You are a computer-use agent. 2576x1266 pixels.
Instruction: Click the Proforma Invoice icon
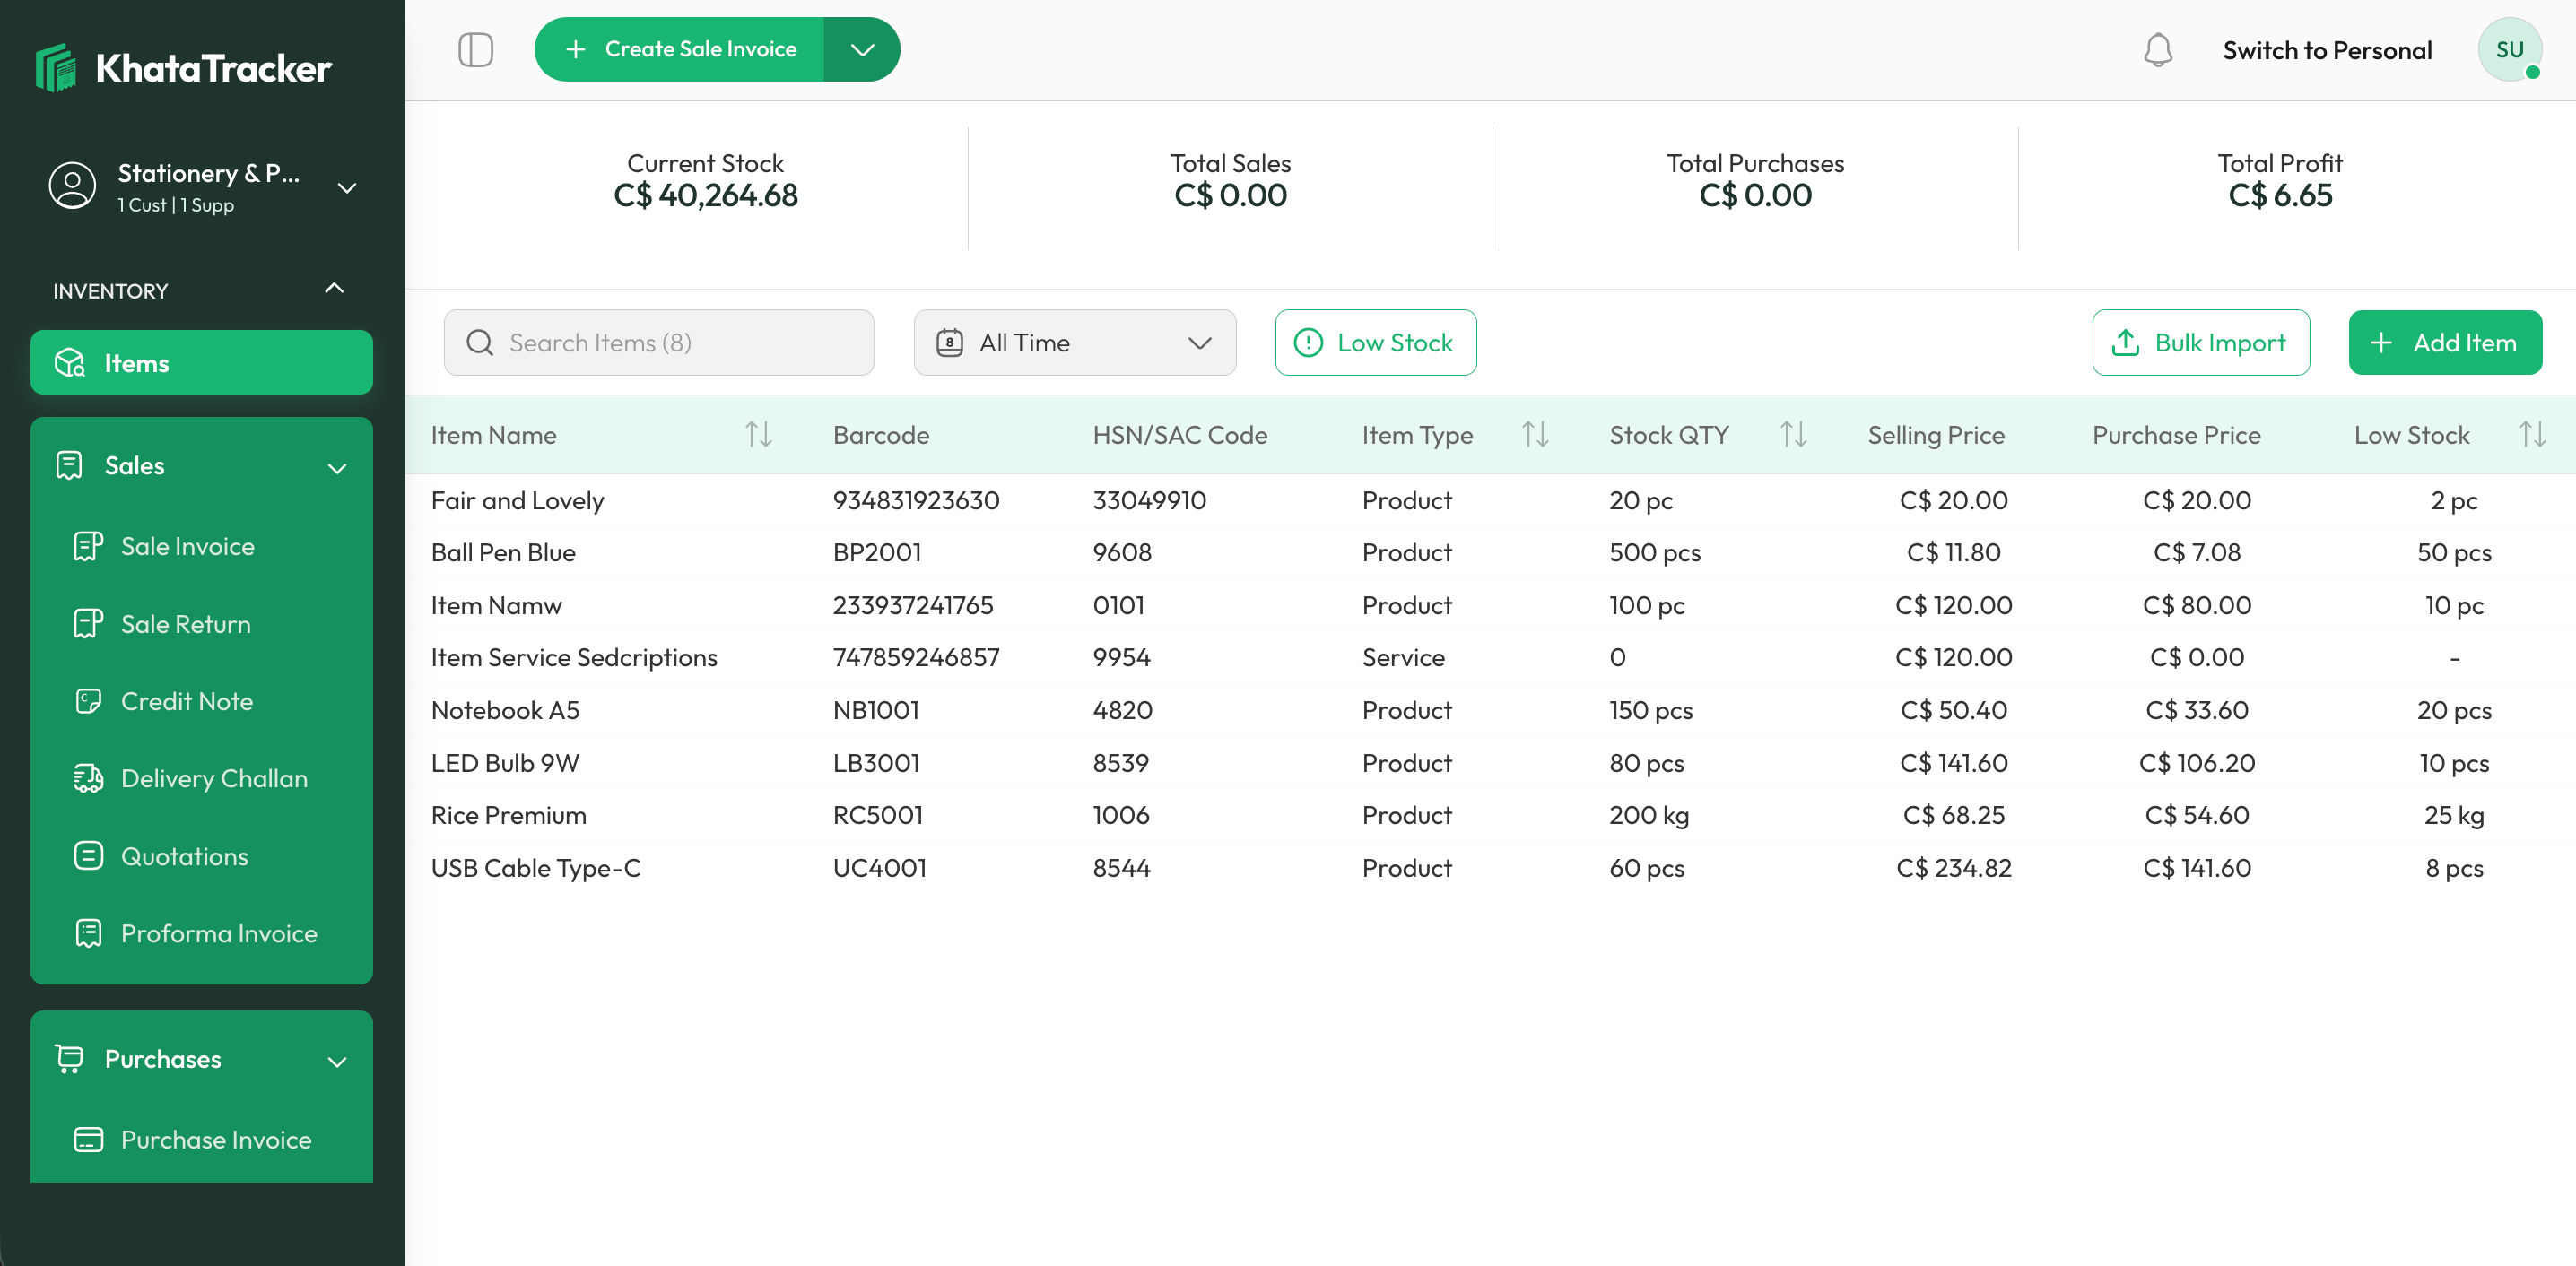[x=88, y=933]
